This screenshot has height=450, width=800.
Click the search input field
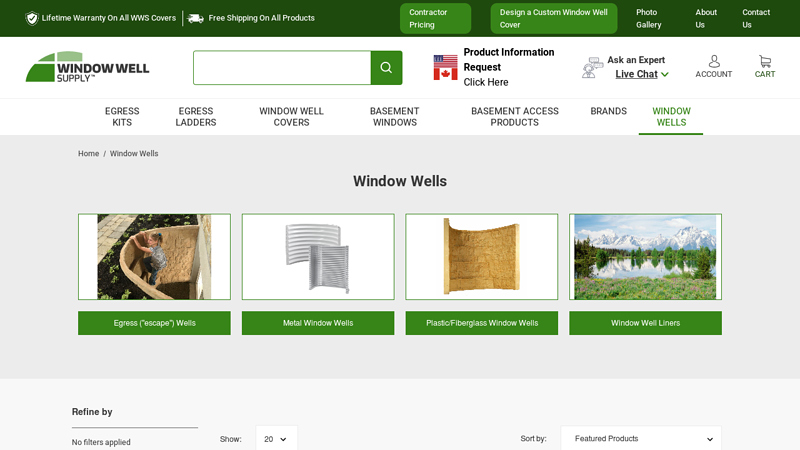(282, 67)
